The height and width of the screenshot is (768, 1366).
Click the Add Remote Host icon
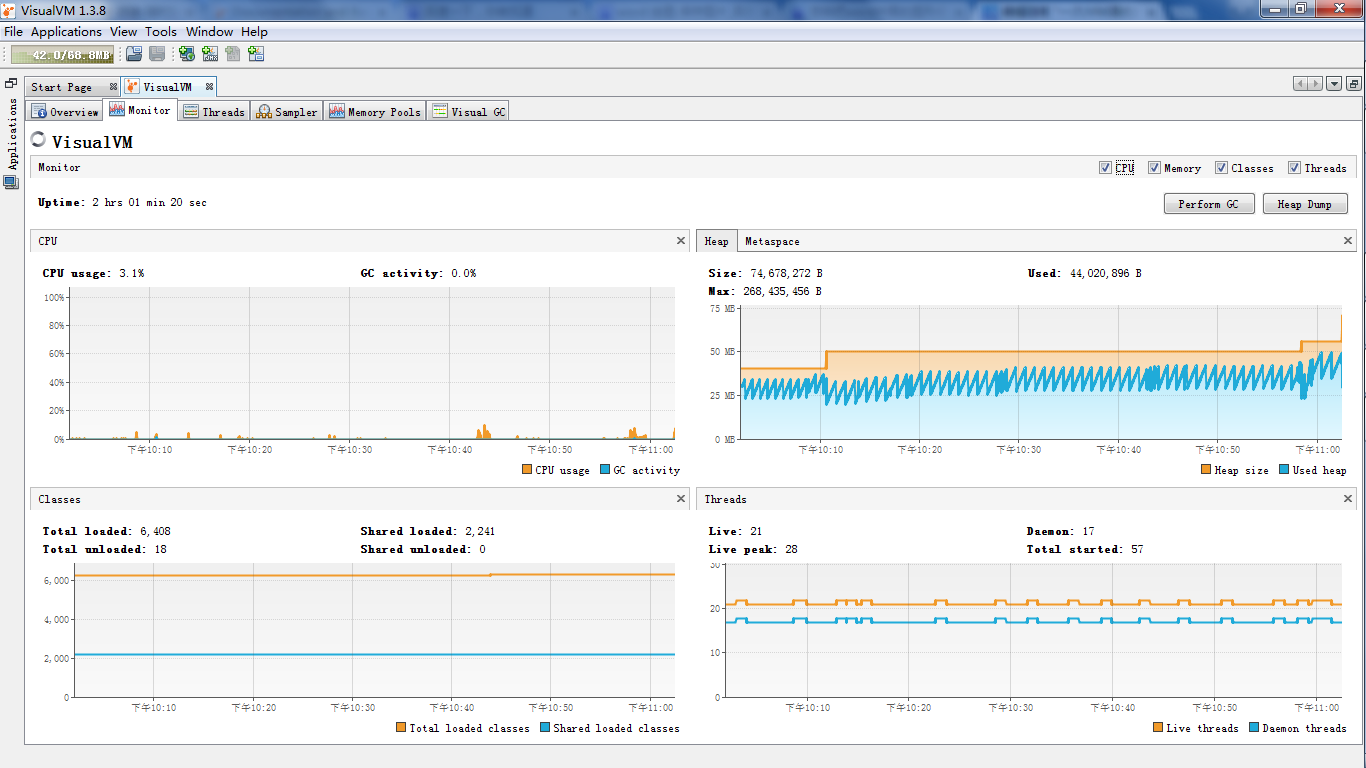pyautogui.click(x=187, y=54)
